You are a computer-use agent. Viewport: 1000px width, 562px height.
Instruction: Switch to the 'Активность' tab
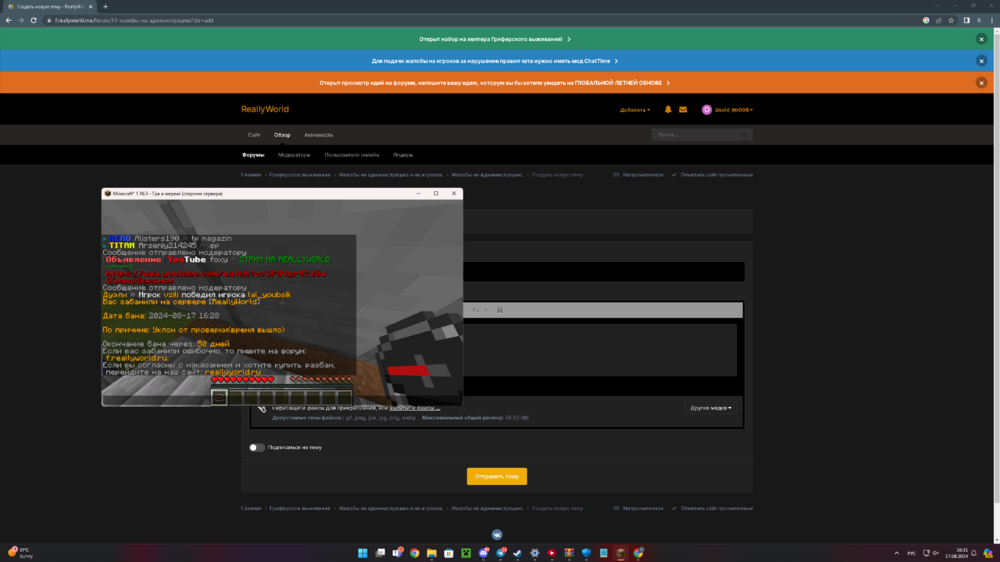pyautogui.click(x=318, y=135)
